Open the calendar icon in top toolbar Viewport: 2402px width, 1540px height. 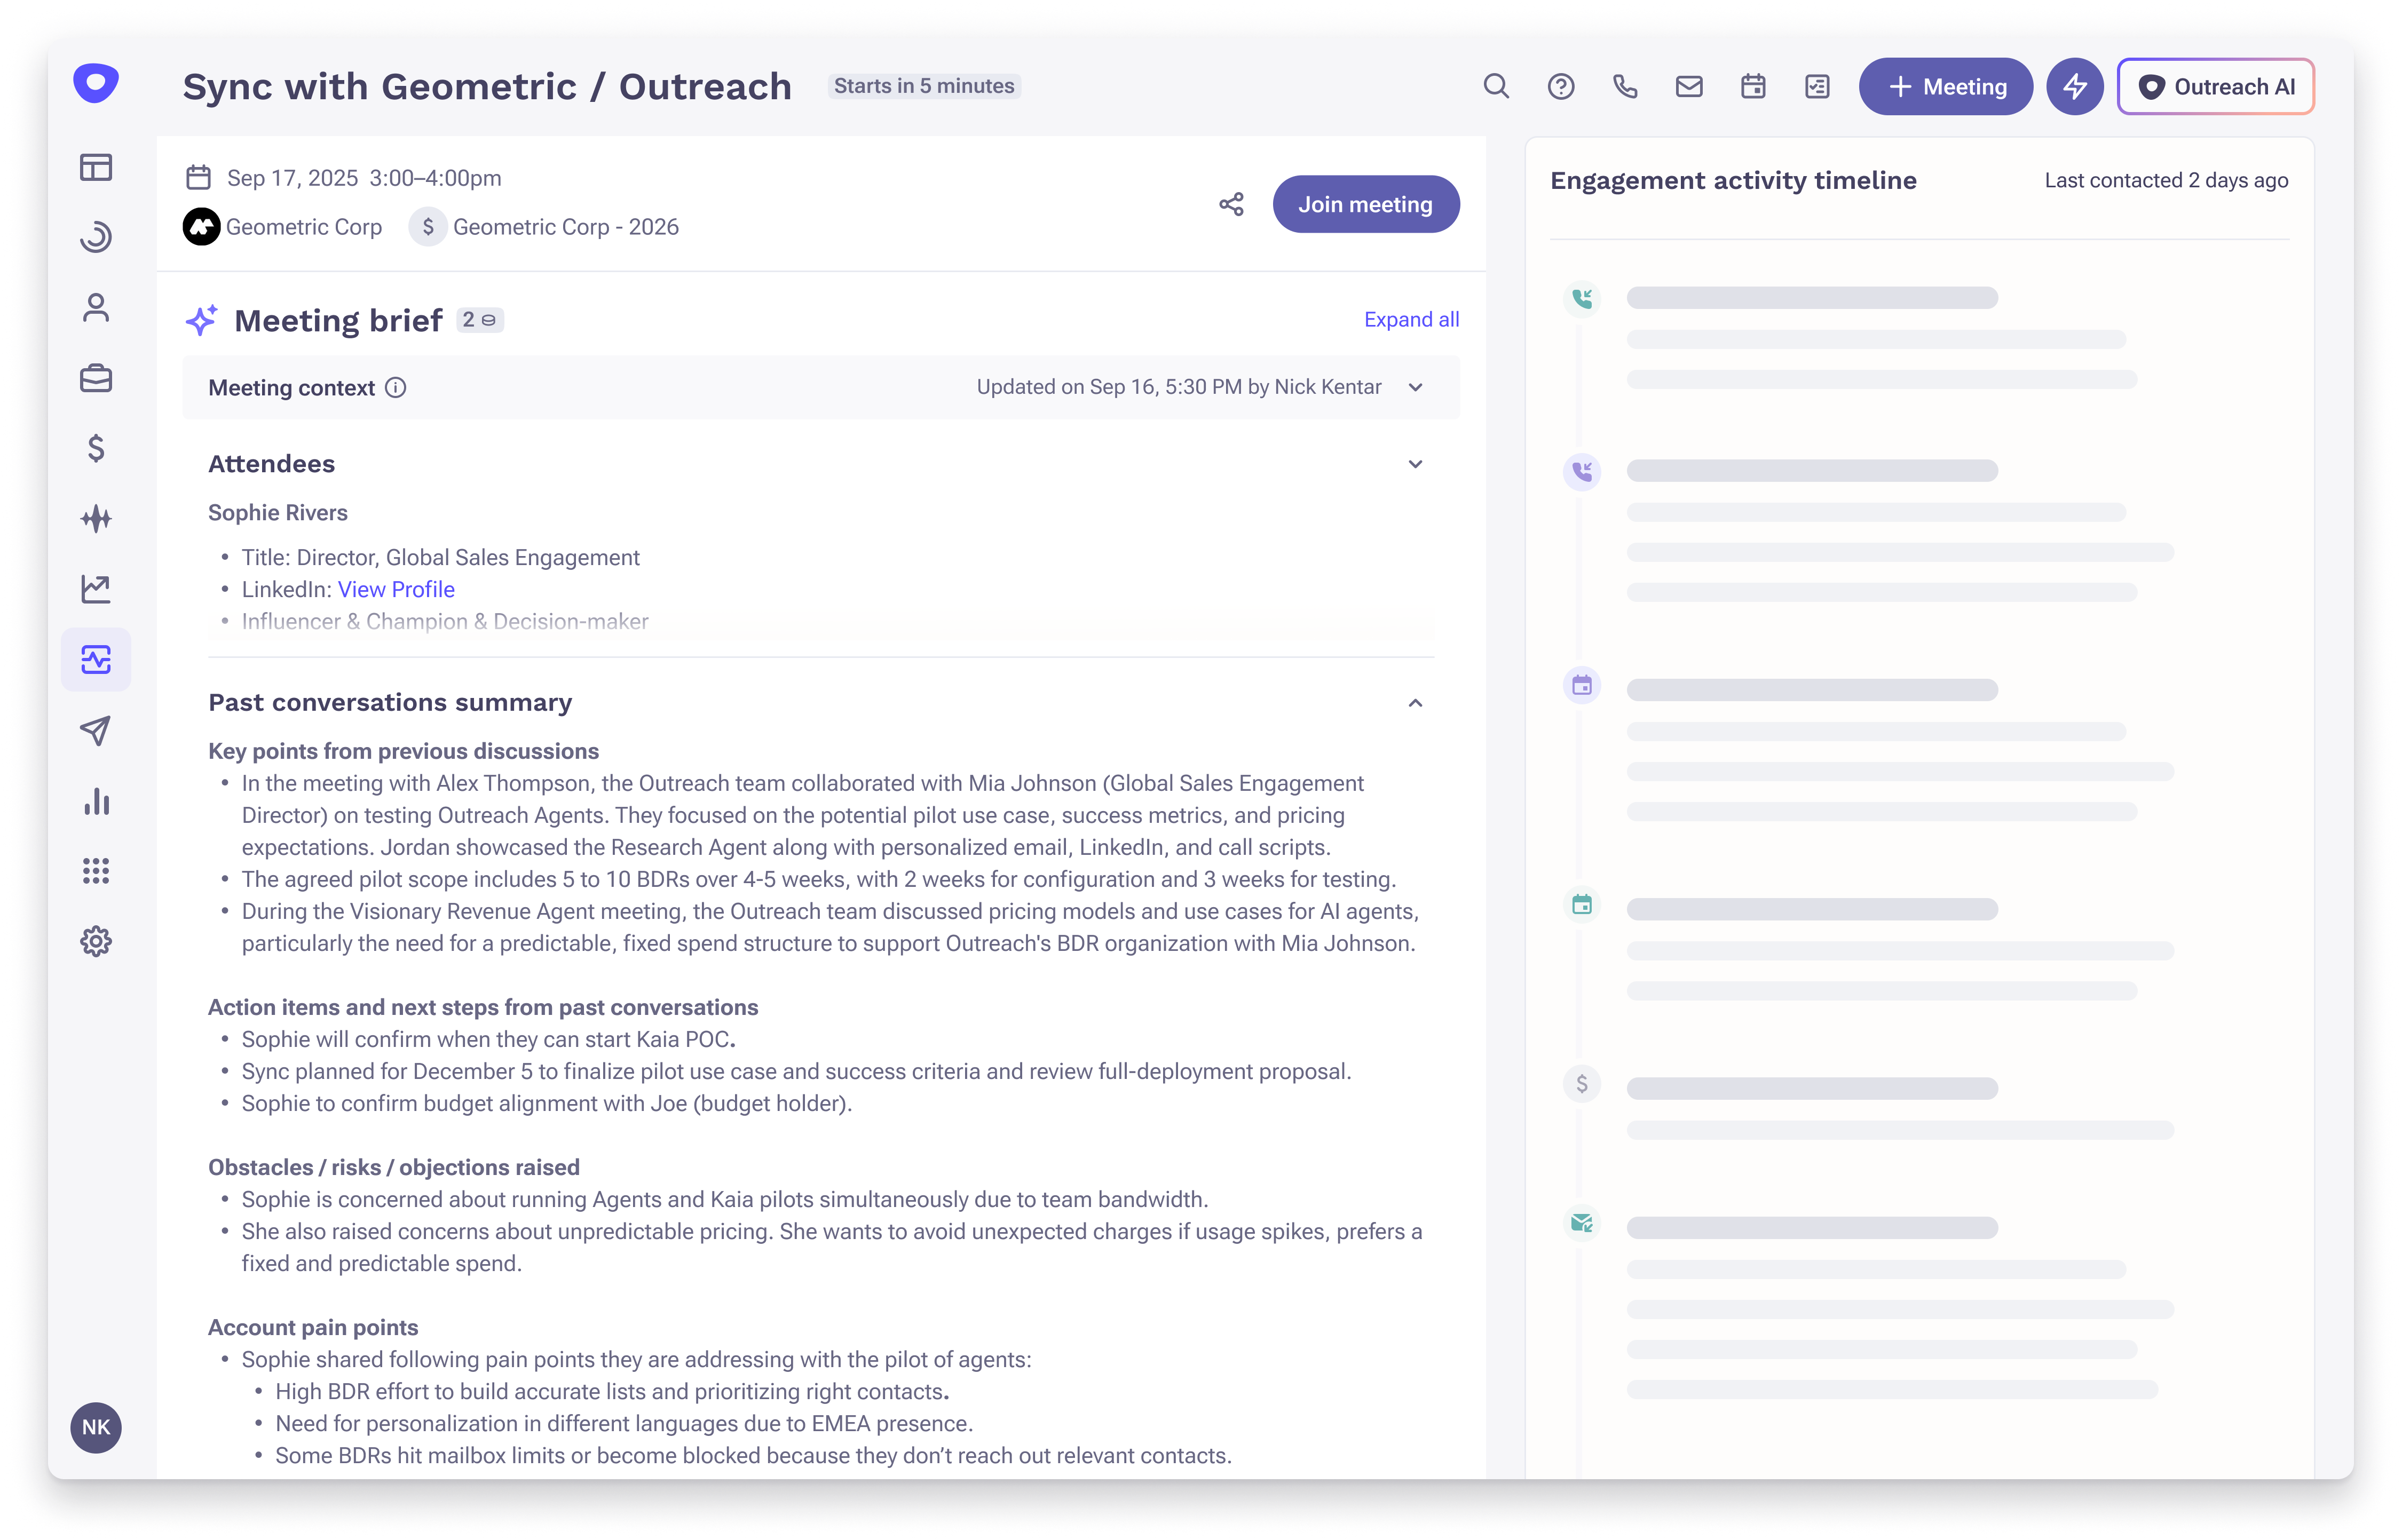pos(1753,86)
